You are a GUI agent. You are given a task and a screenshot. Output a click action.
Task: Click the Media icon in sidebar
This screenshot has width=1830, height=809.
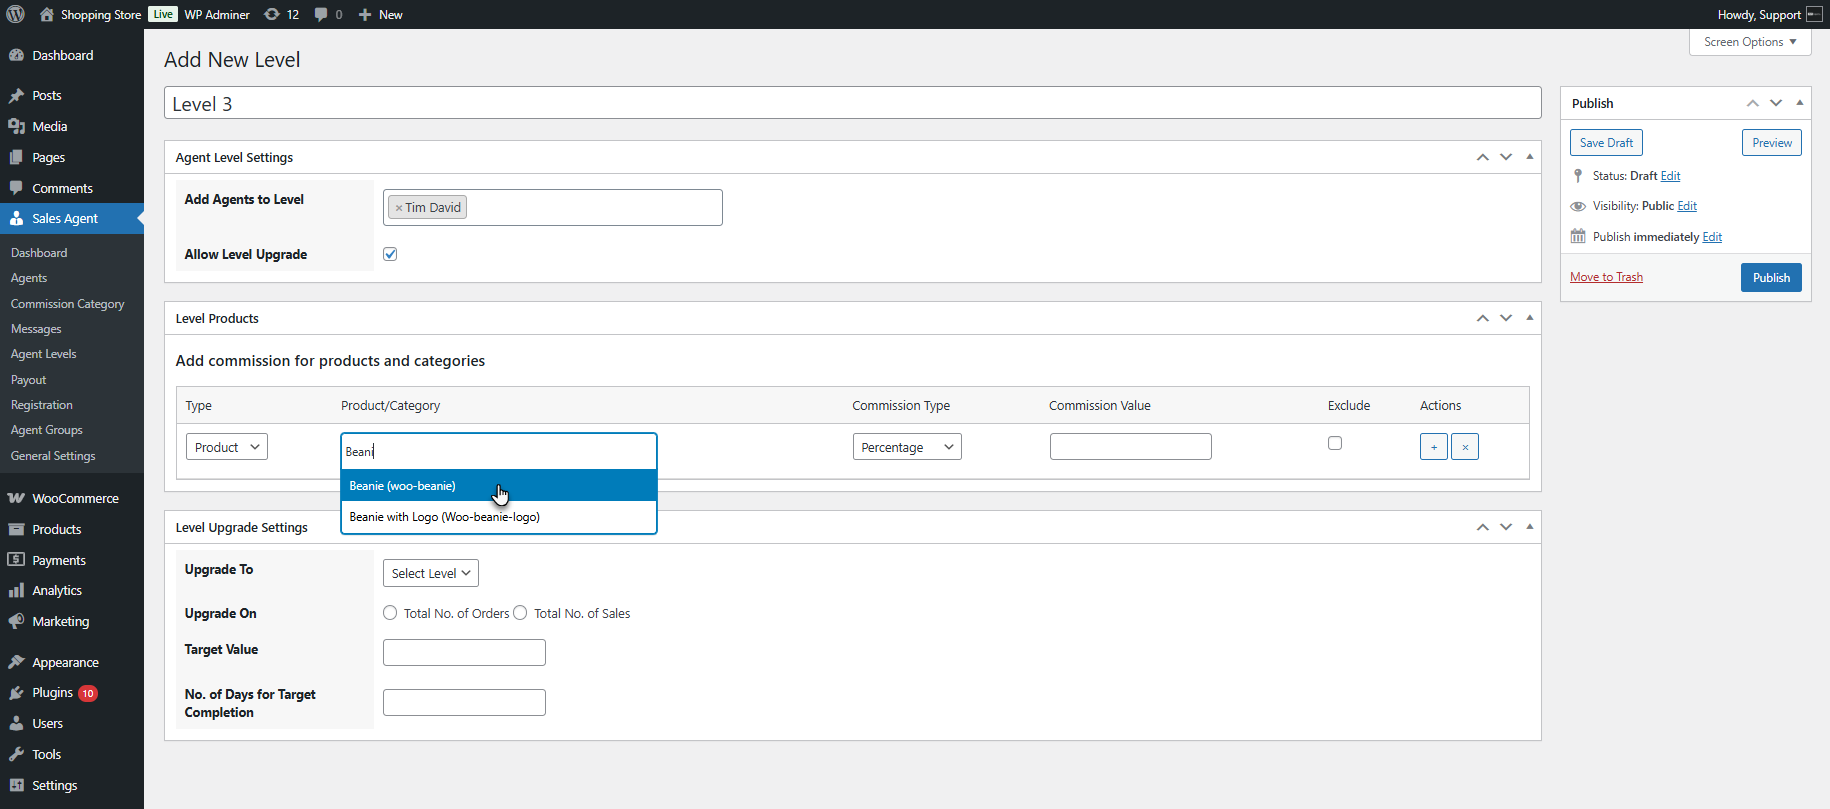click(x=16, y=126)
